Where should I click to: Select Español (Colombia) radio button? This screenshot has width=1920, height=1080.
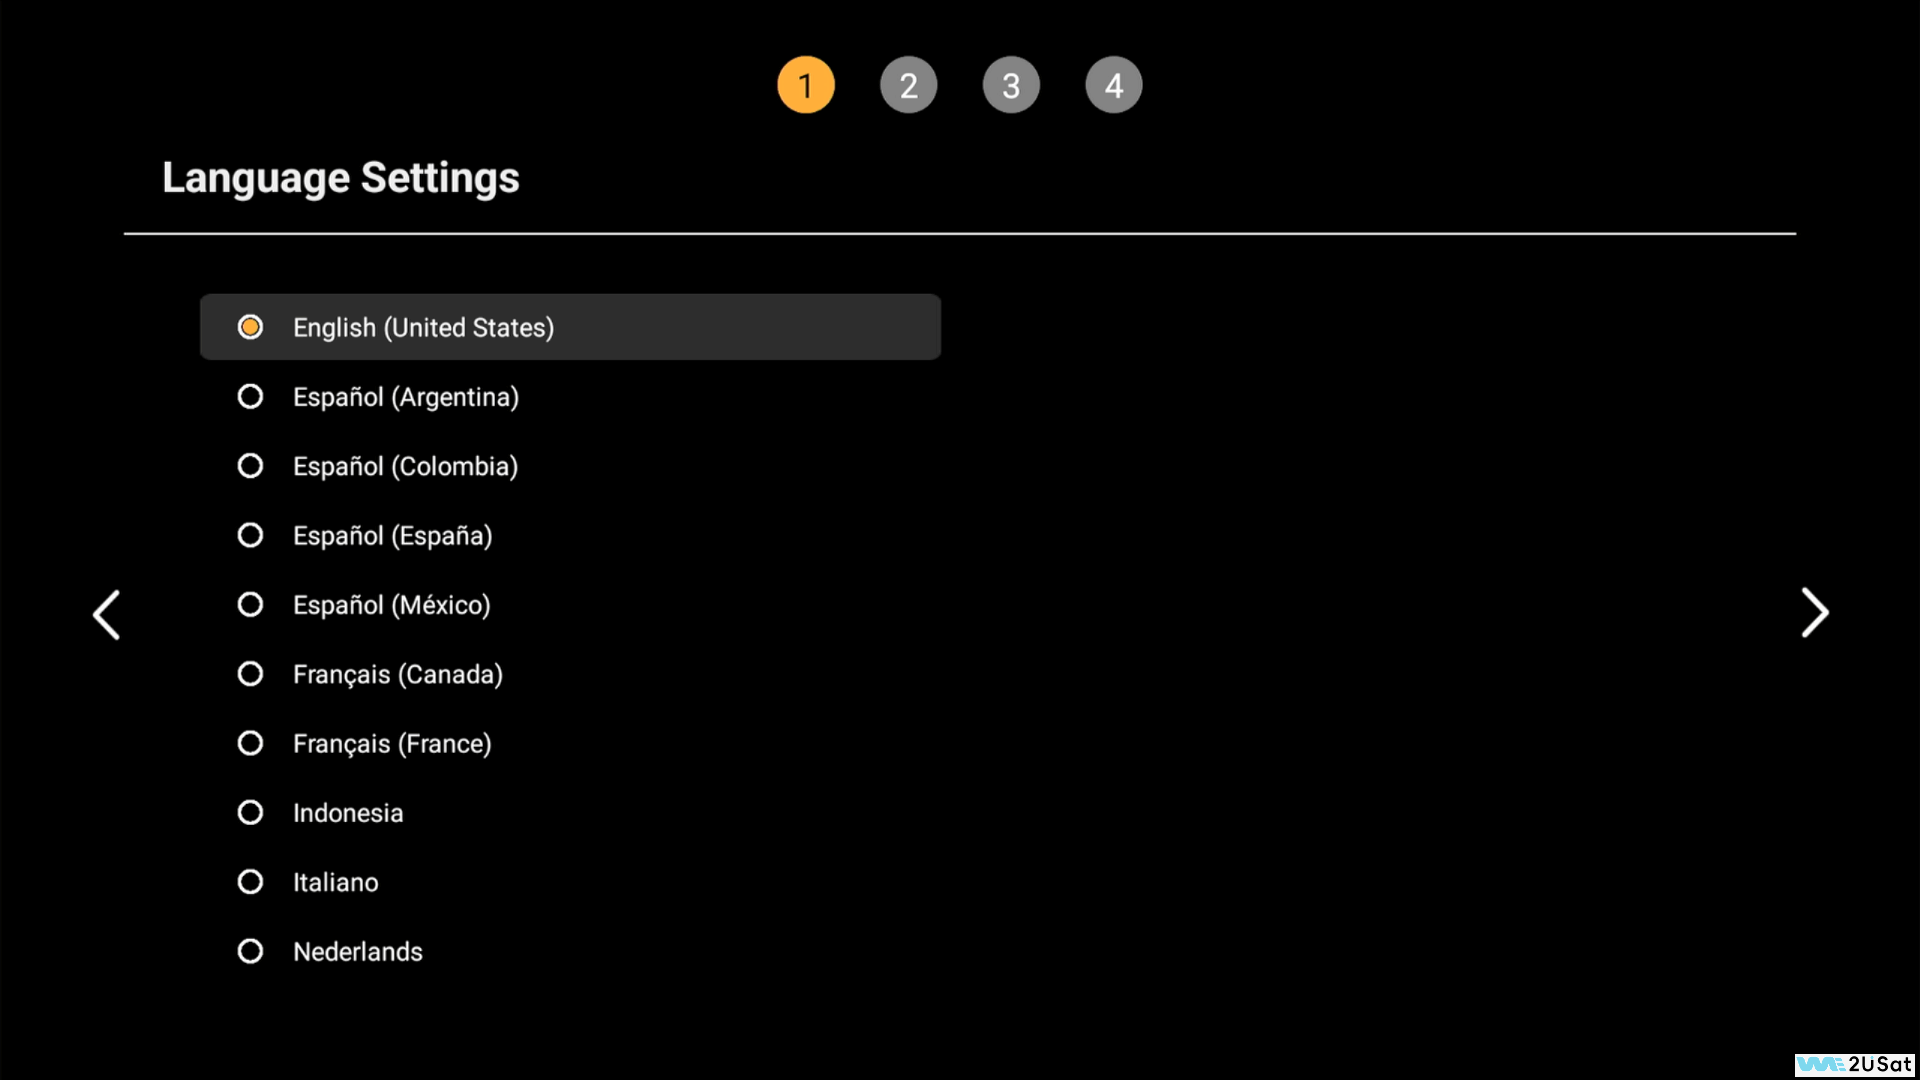[250, 466]
